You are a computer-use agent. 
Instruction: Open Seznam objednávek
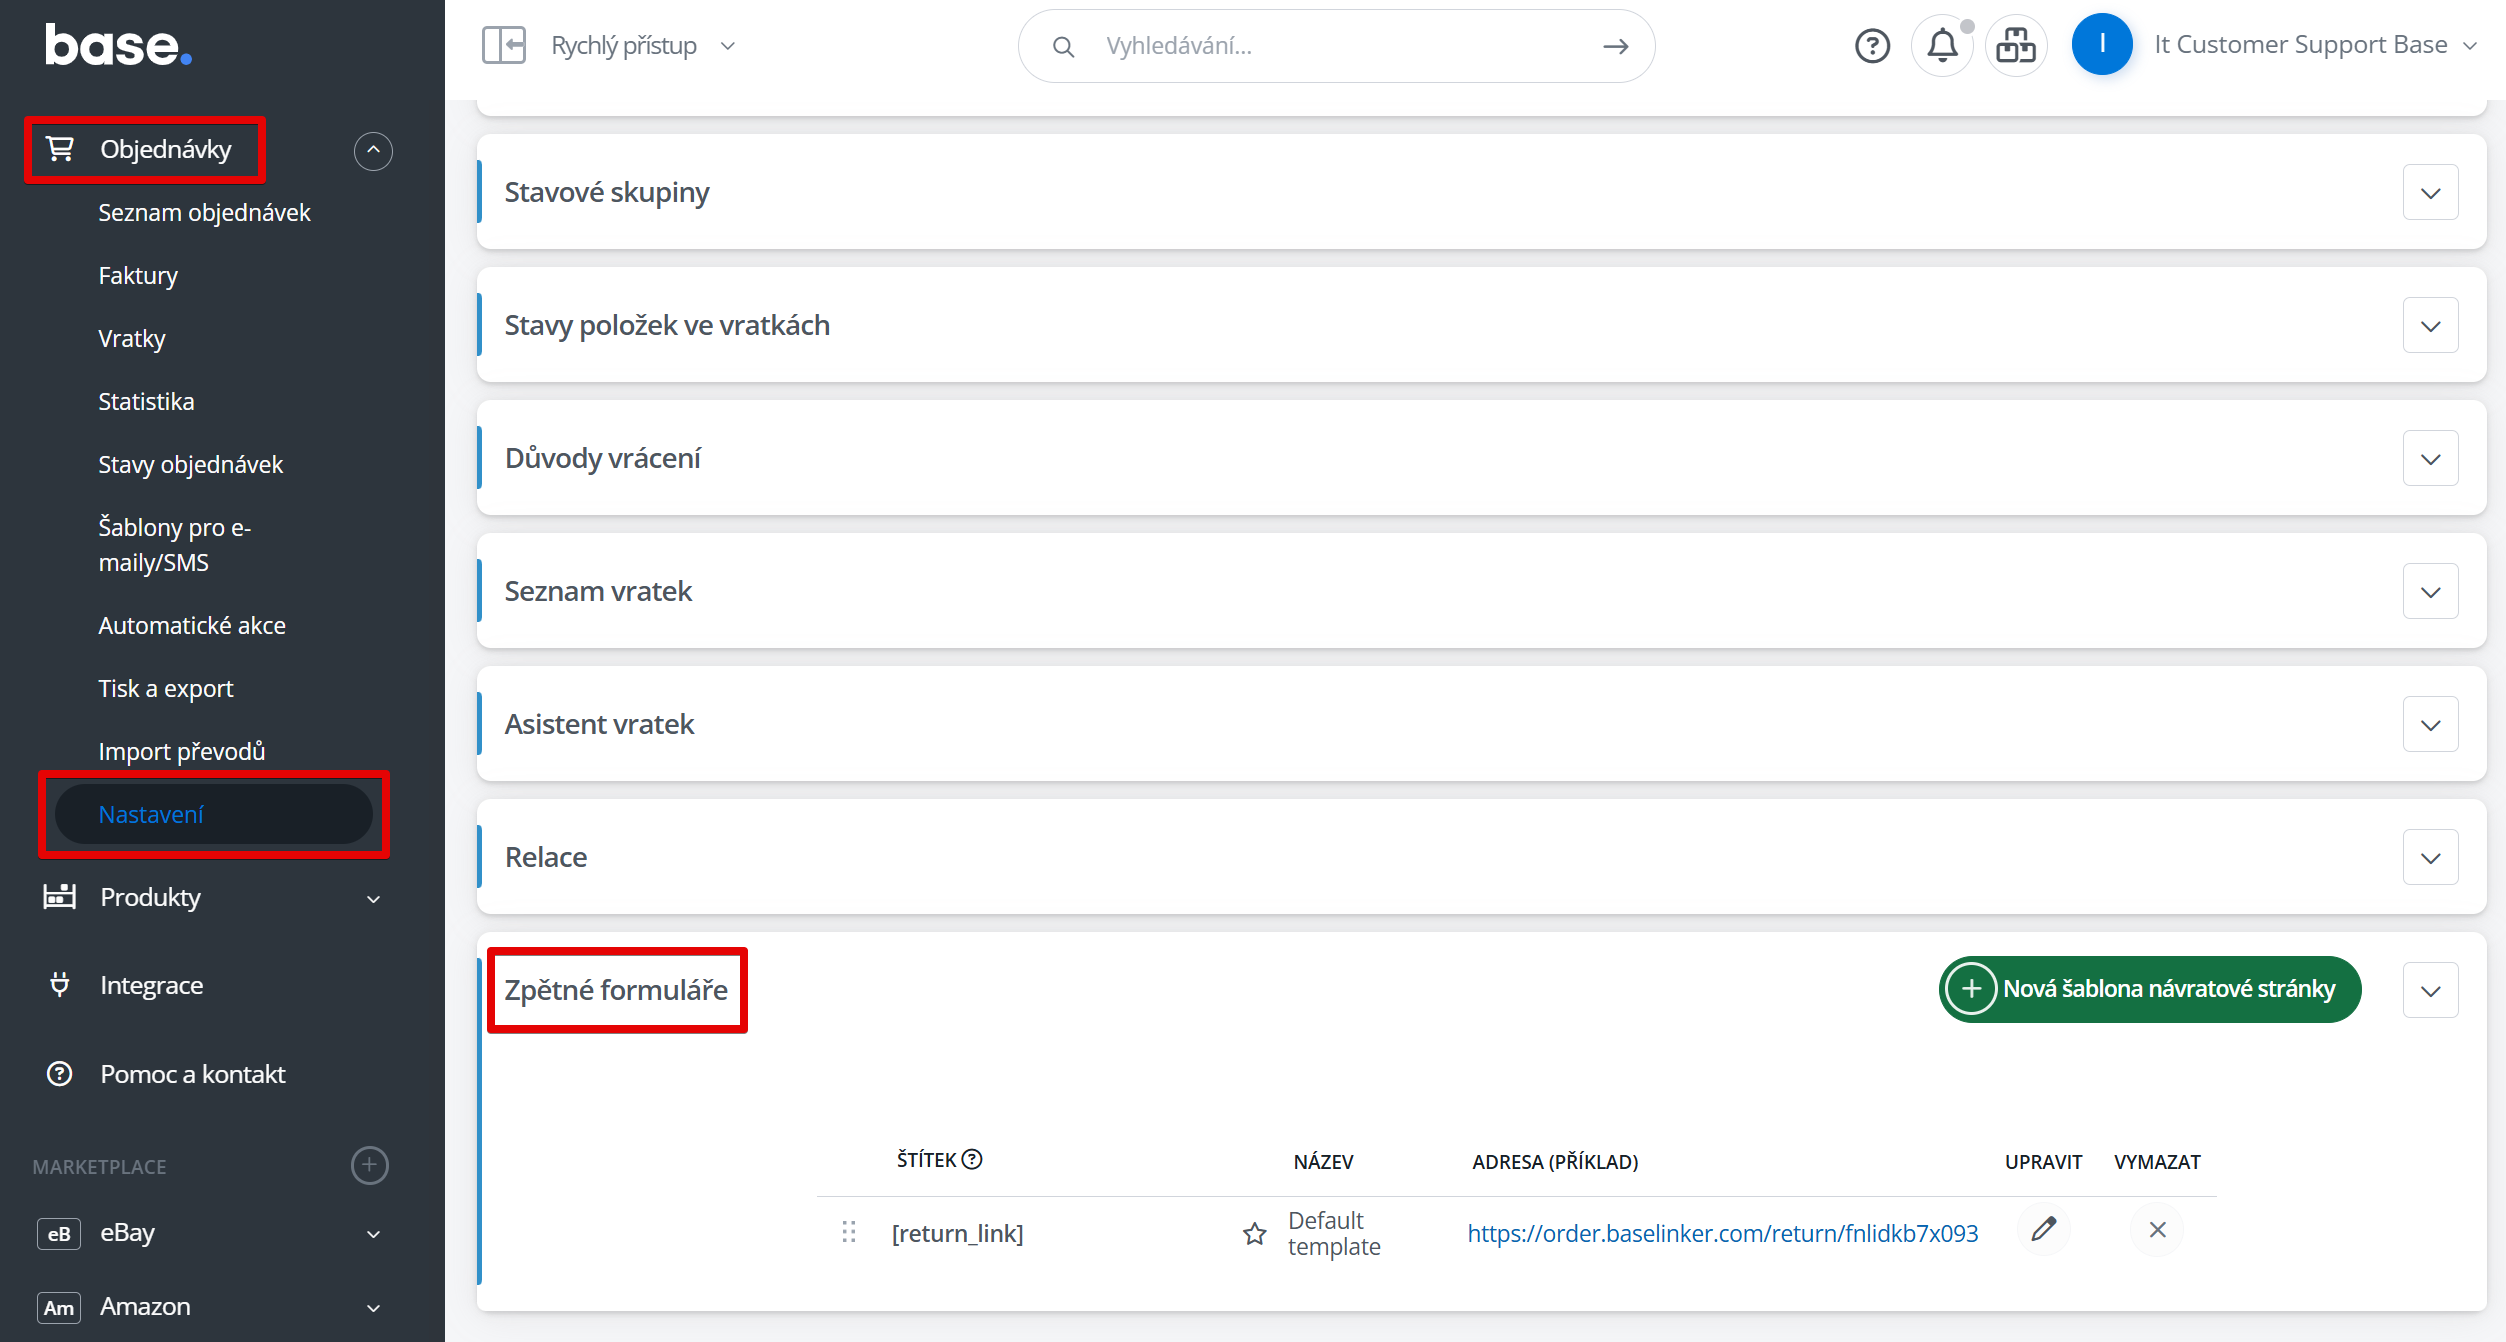click(204, 213)
